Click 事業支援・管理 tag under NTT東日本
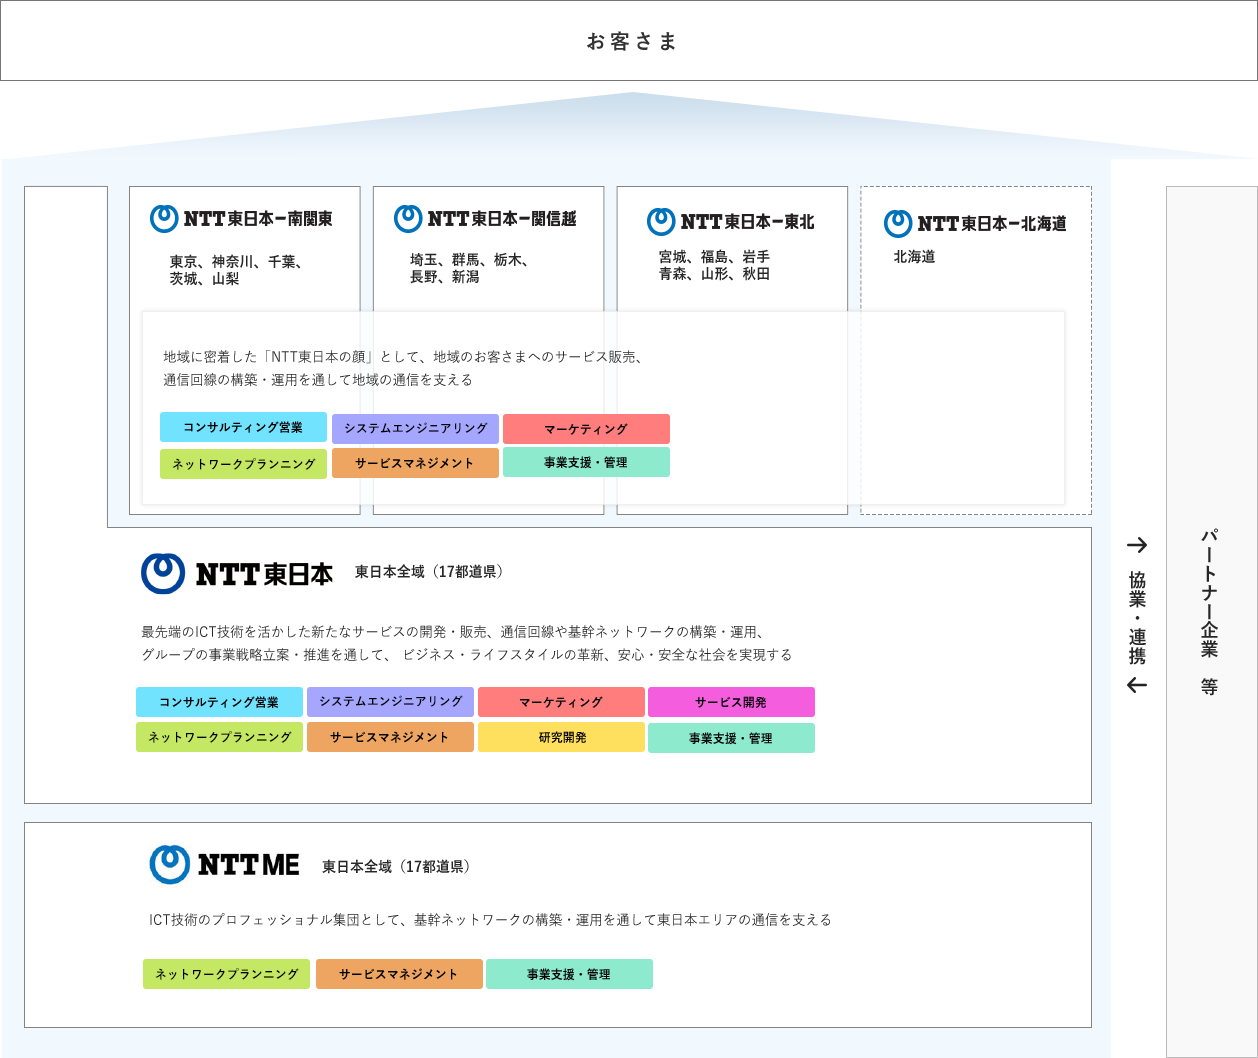The height and width of the screenshot is (1058, 1258). pyautogui.click(x=731, y=738)
